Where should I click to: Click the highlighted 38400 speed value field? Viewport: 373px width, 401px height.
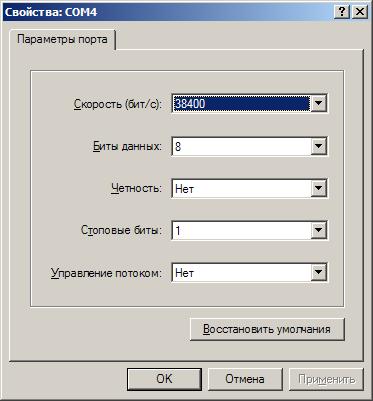pyautogui.click(x=242, y=104)
